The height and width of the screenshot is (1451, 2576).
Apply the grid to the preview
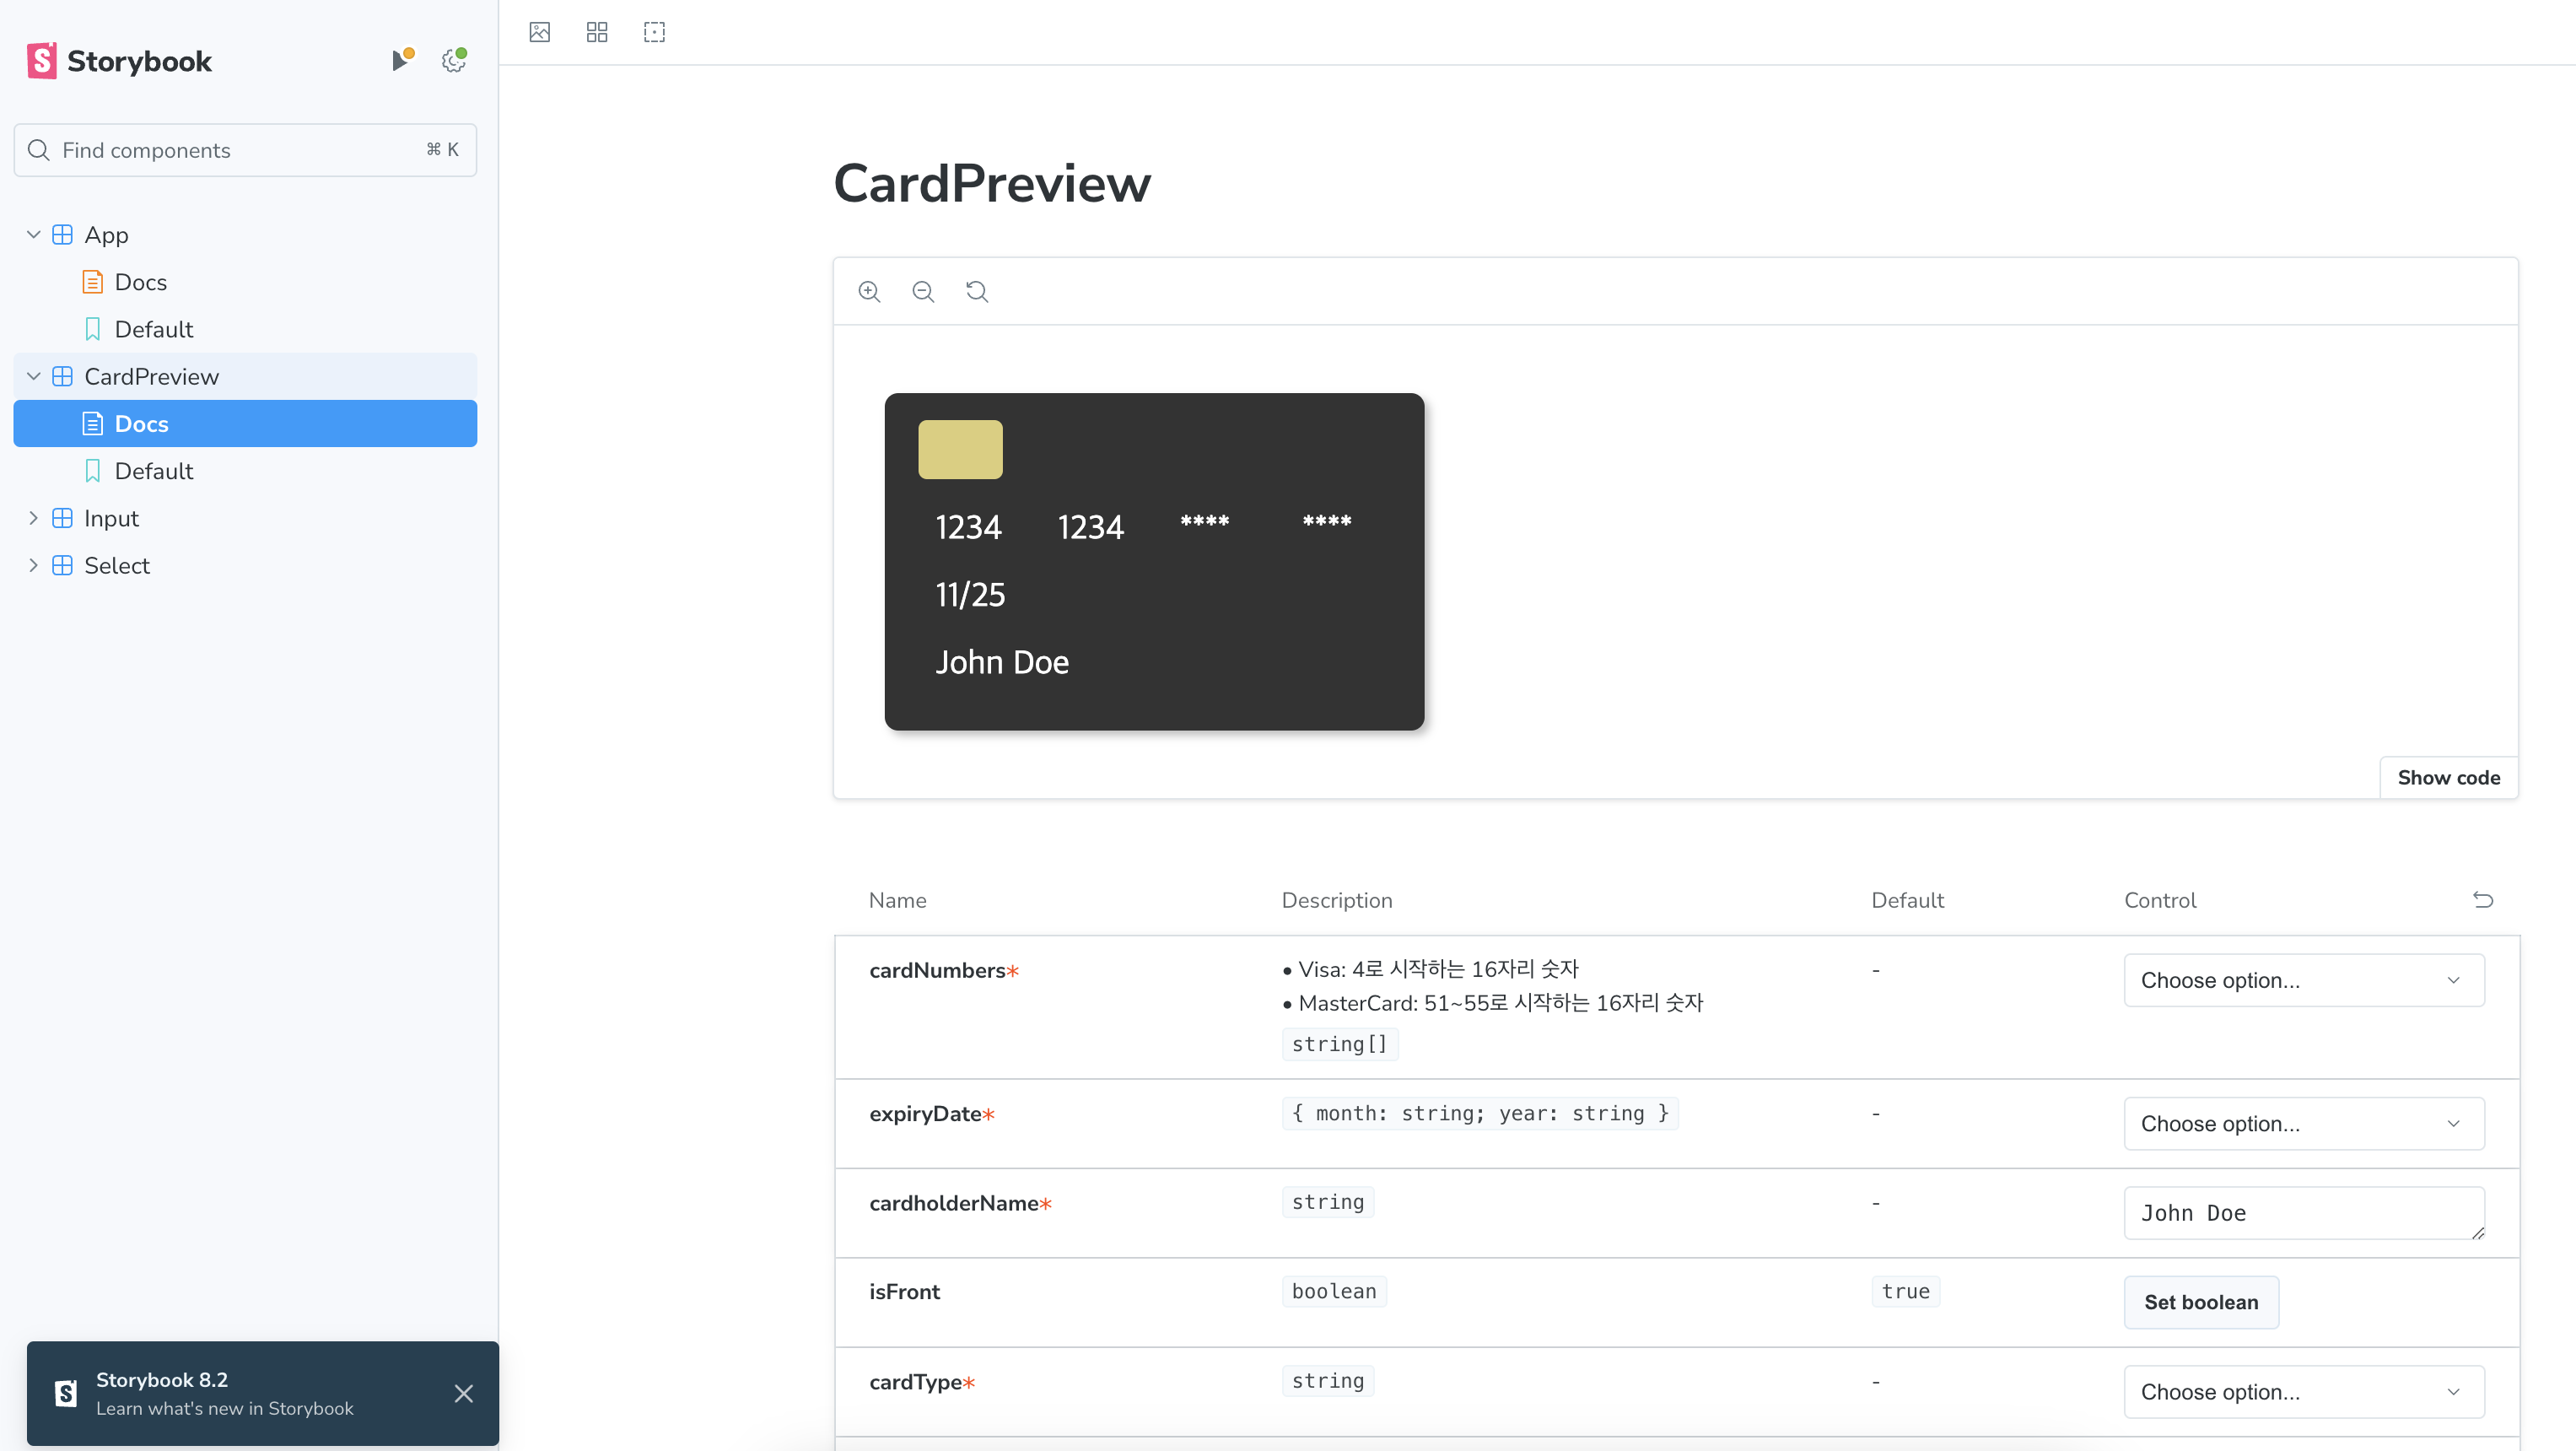(x=597, y=32)
